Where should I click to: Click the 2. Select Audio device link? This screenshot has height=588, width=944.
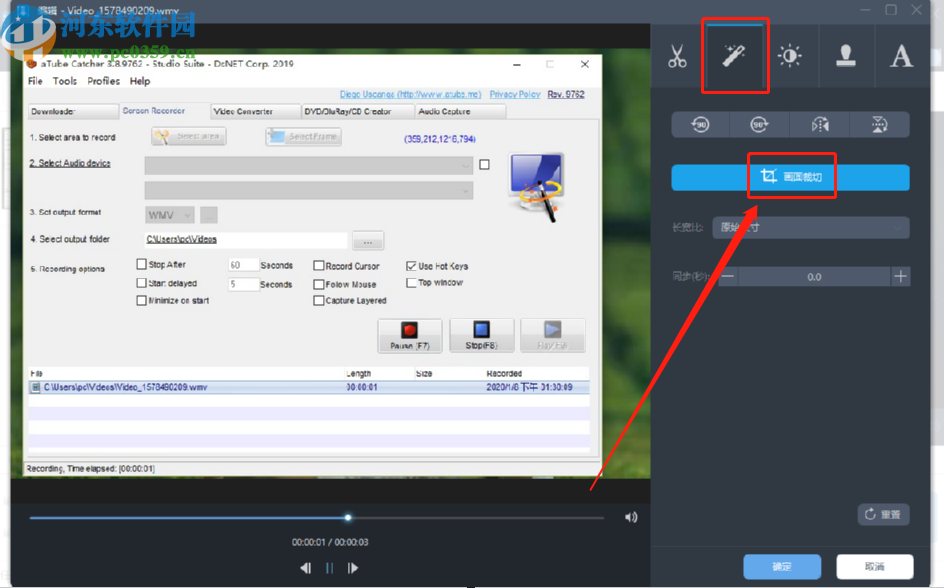point(70,163)
